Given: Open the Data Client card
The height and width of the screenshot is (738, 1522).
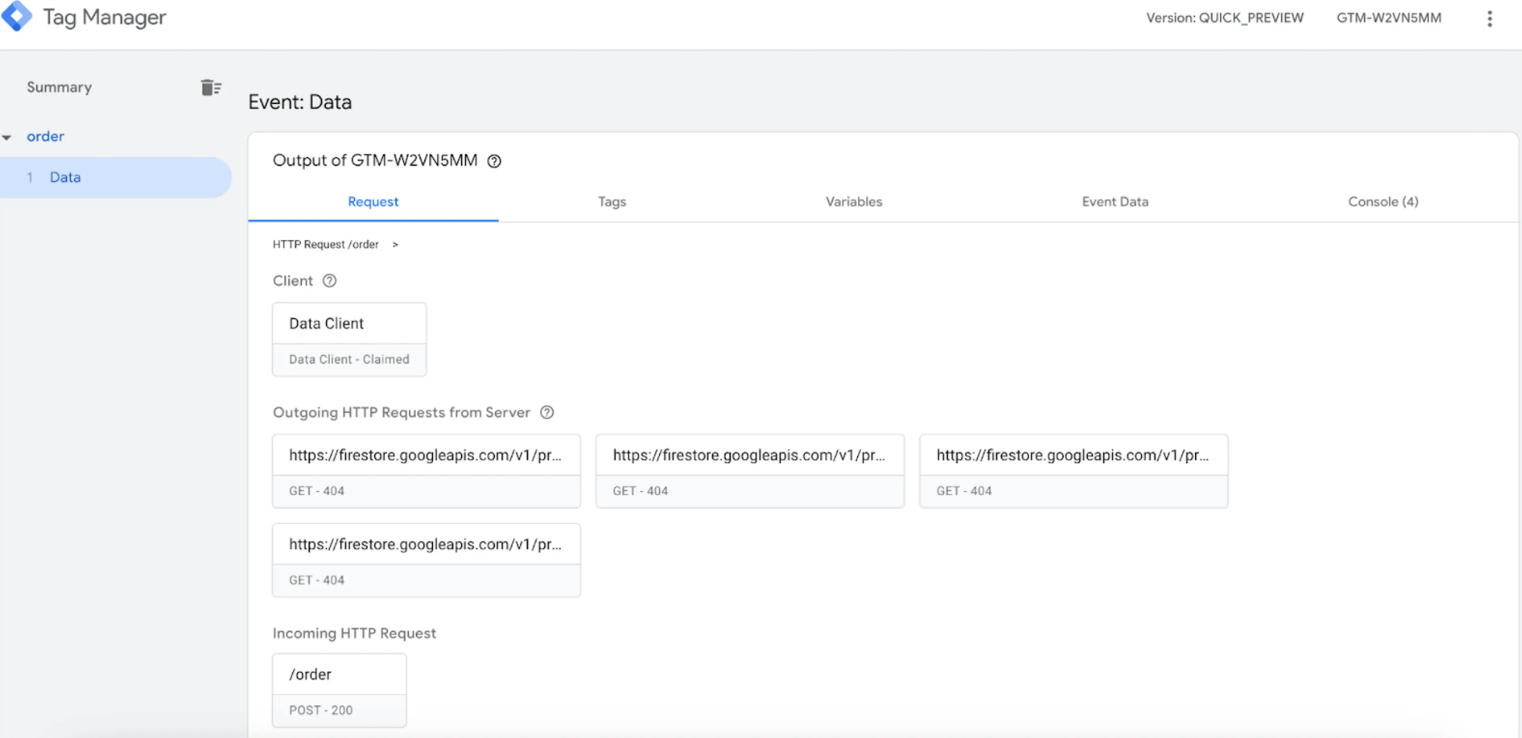Looking at the screenshot, I should tap(349, 340).
